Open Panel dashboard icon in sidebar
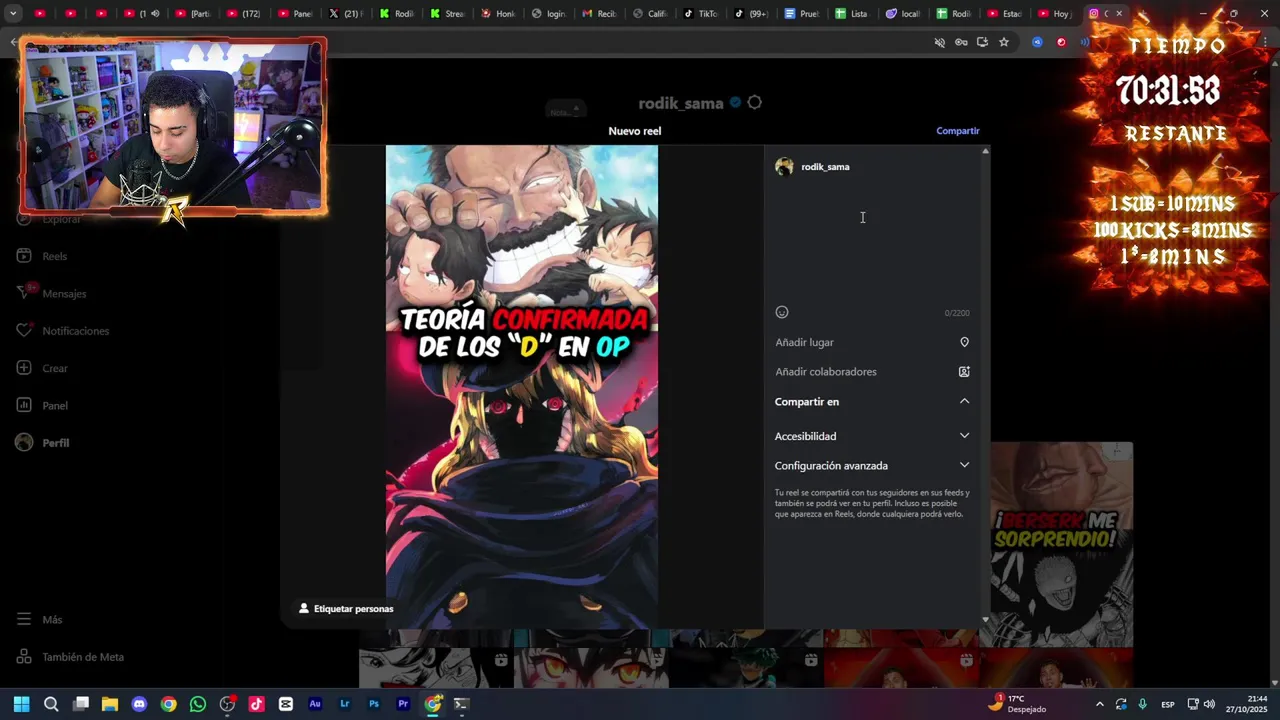 coord(24,405)
